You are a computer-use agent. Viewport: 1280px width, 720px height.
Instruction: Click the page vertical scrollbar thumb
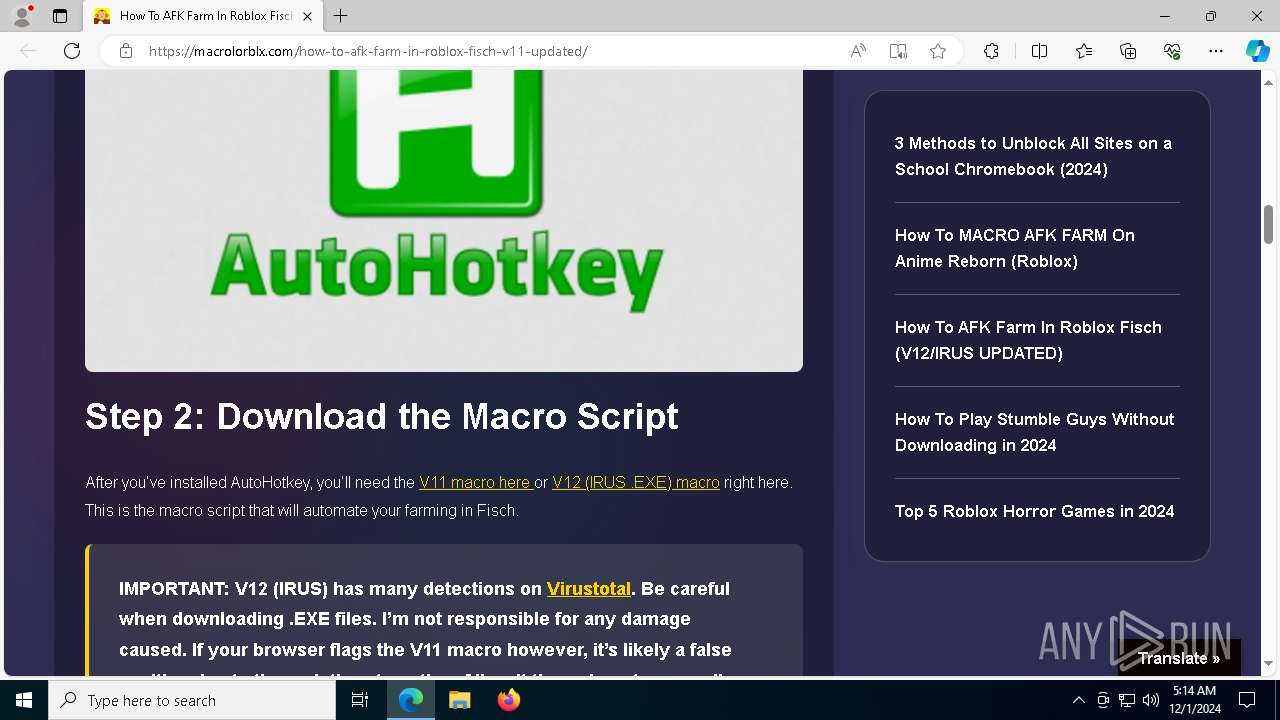(x=1268, y=224)
